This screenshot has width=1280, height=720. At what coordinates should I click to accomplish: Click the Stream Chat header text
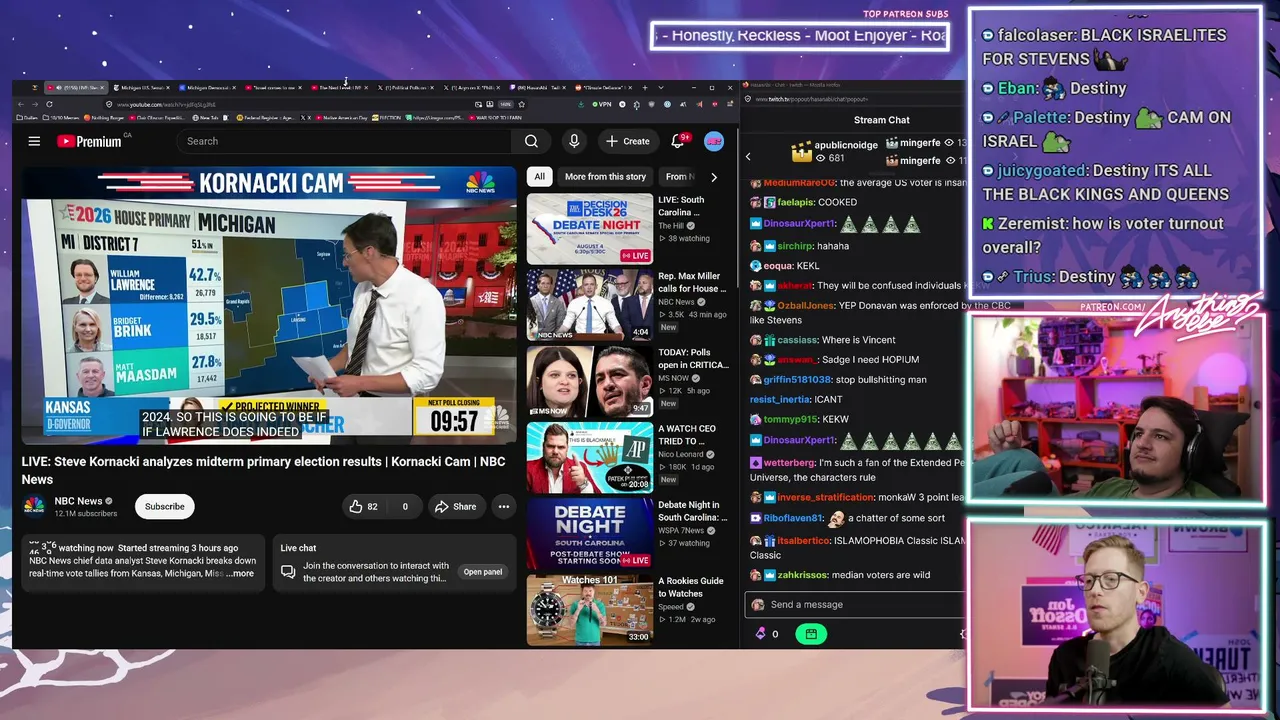click(x=881, y=120)
